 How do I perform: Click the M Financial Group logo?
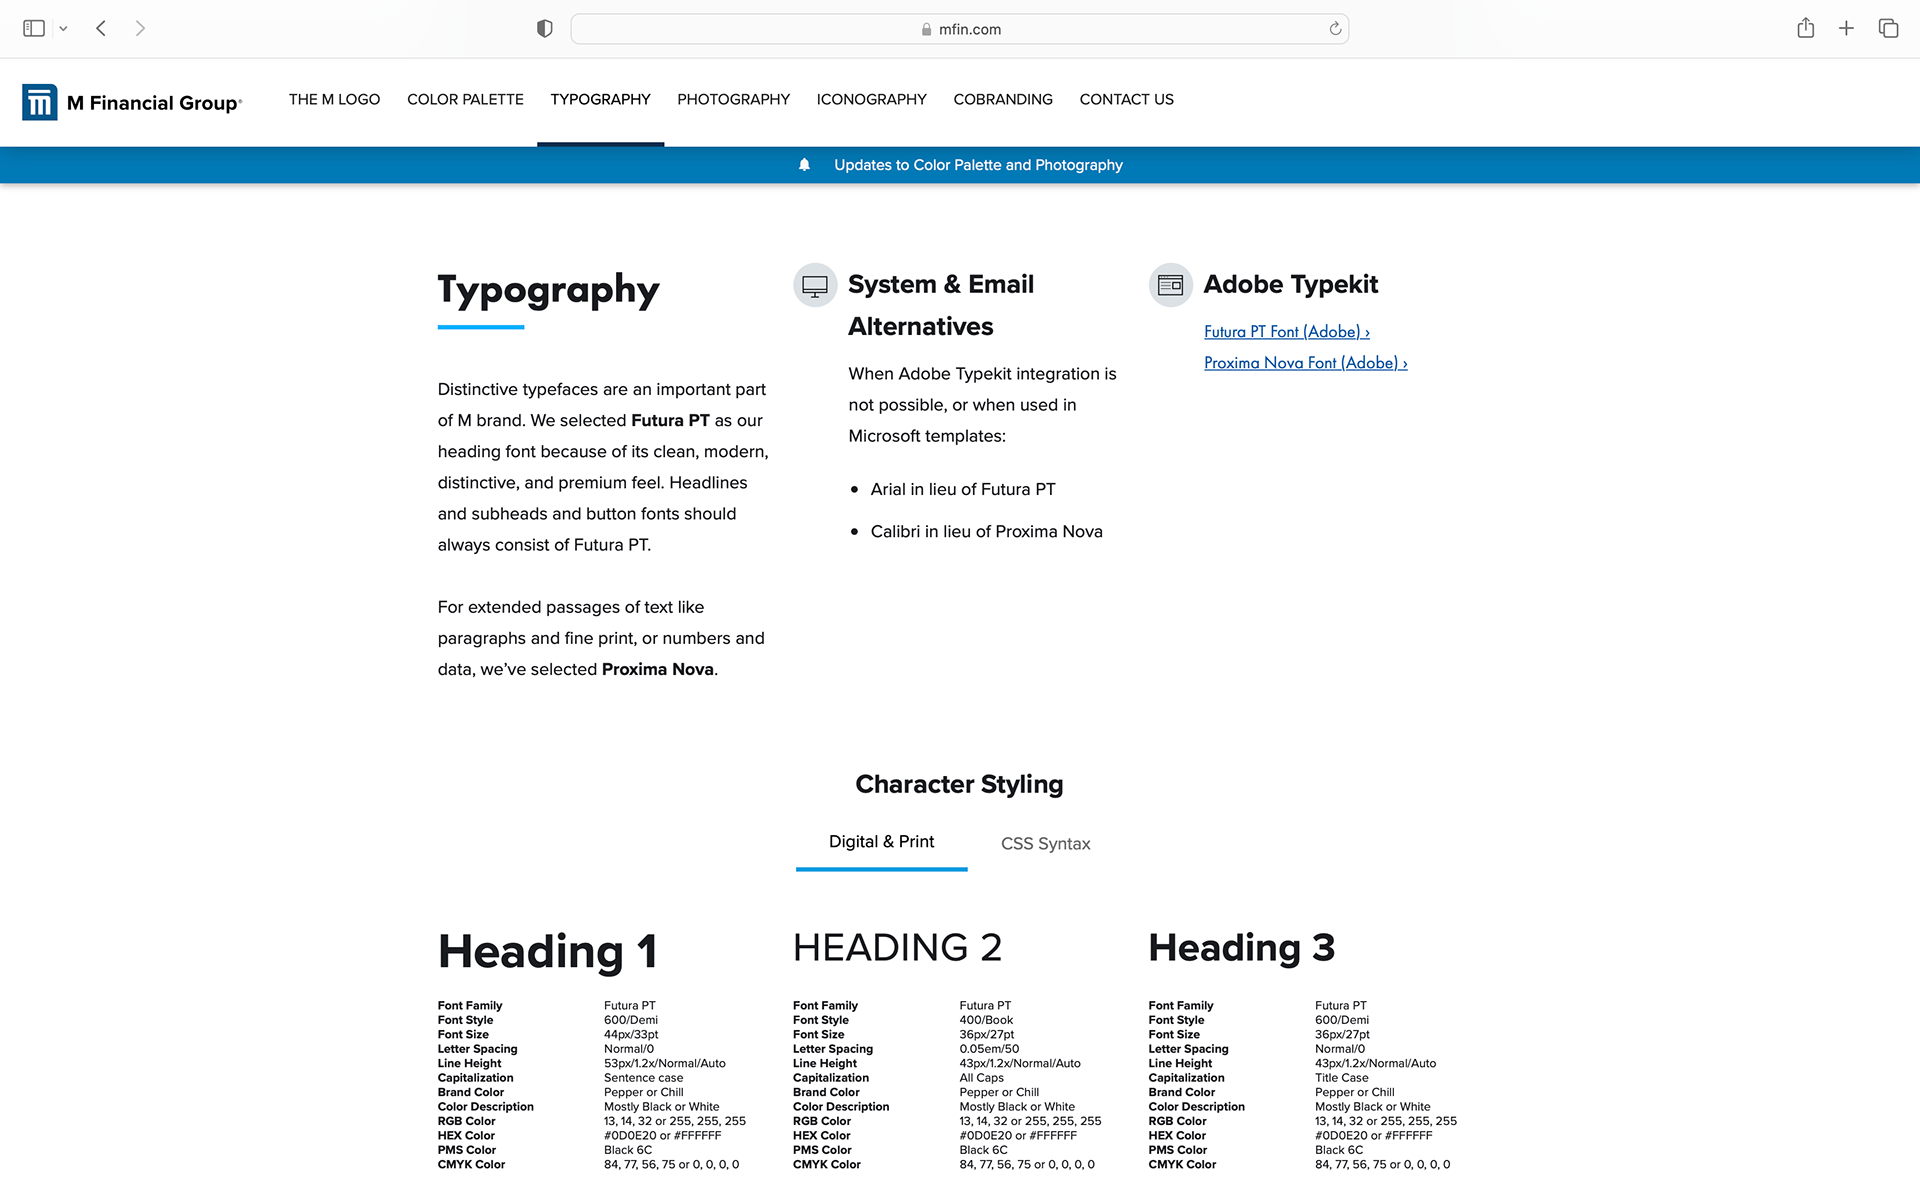(x=132, y=102)
